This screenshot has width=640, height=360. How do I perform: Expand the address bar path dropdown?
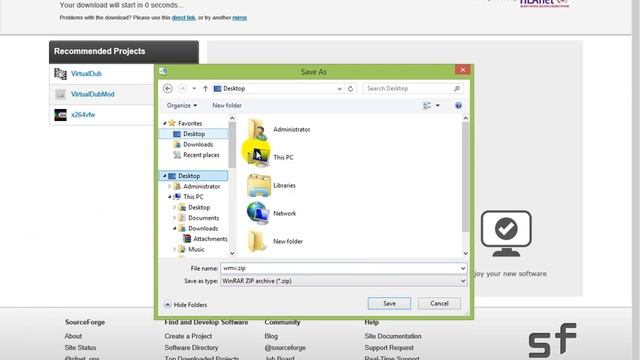339,89
